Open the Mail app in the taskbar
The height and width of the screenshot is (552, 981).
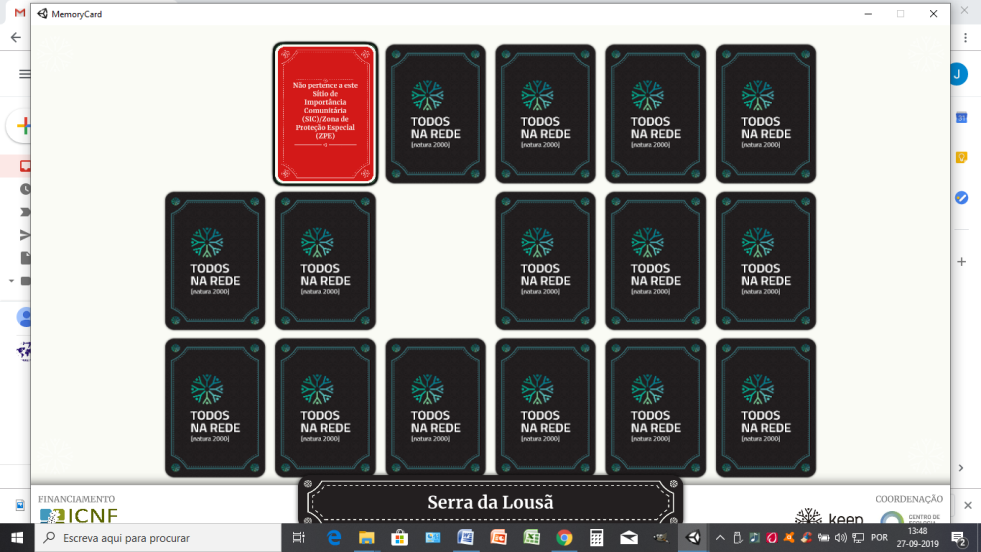coord(629,538)
